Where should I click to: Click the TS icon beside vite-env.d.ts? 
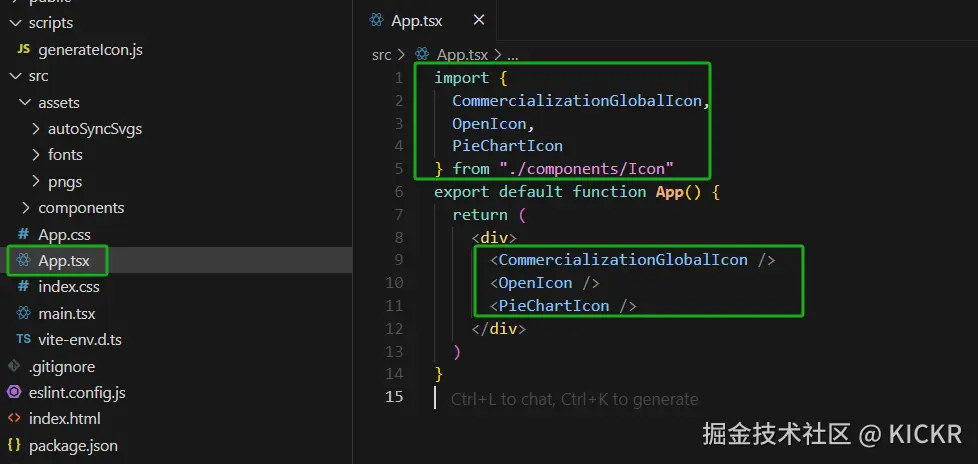(x=24, y=340)
